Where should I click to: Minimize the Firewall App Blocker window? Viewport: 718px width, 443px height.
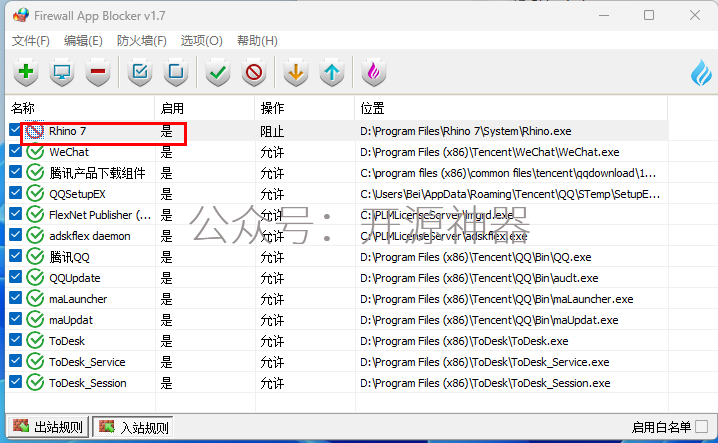[604, 16]
